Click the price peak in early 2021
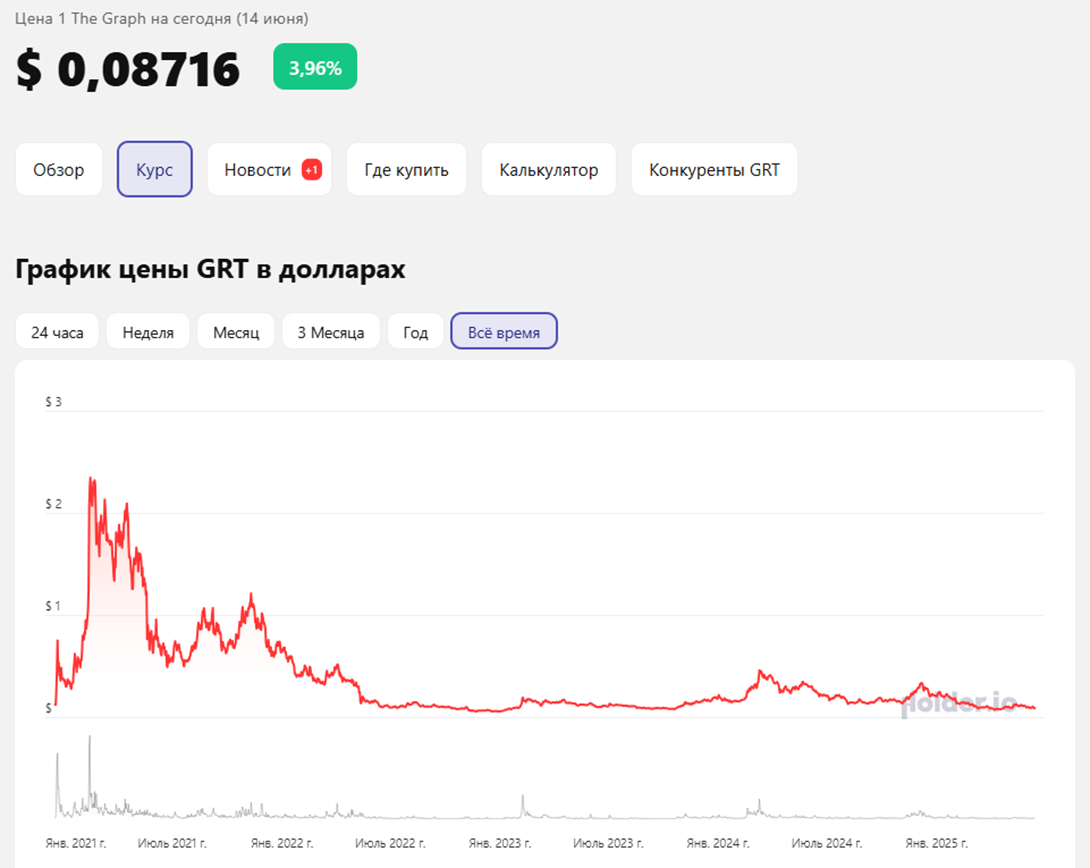 tap(91, 480)
